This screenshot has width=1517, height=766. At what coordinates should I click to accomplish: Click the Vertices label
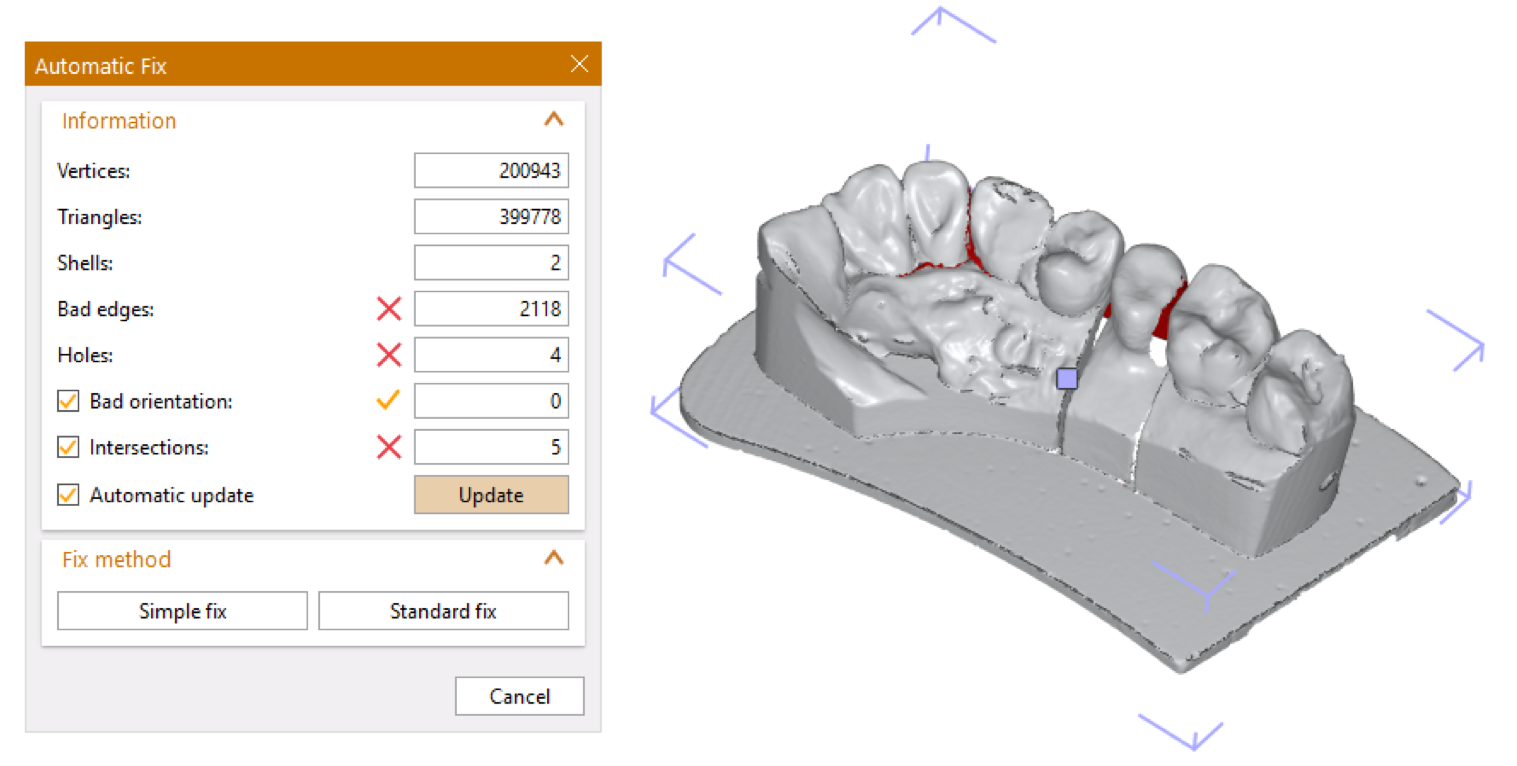click(94, 171)
